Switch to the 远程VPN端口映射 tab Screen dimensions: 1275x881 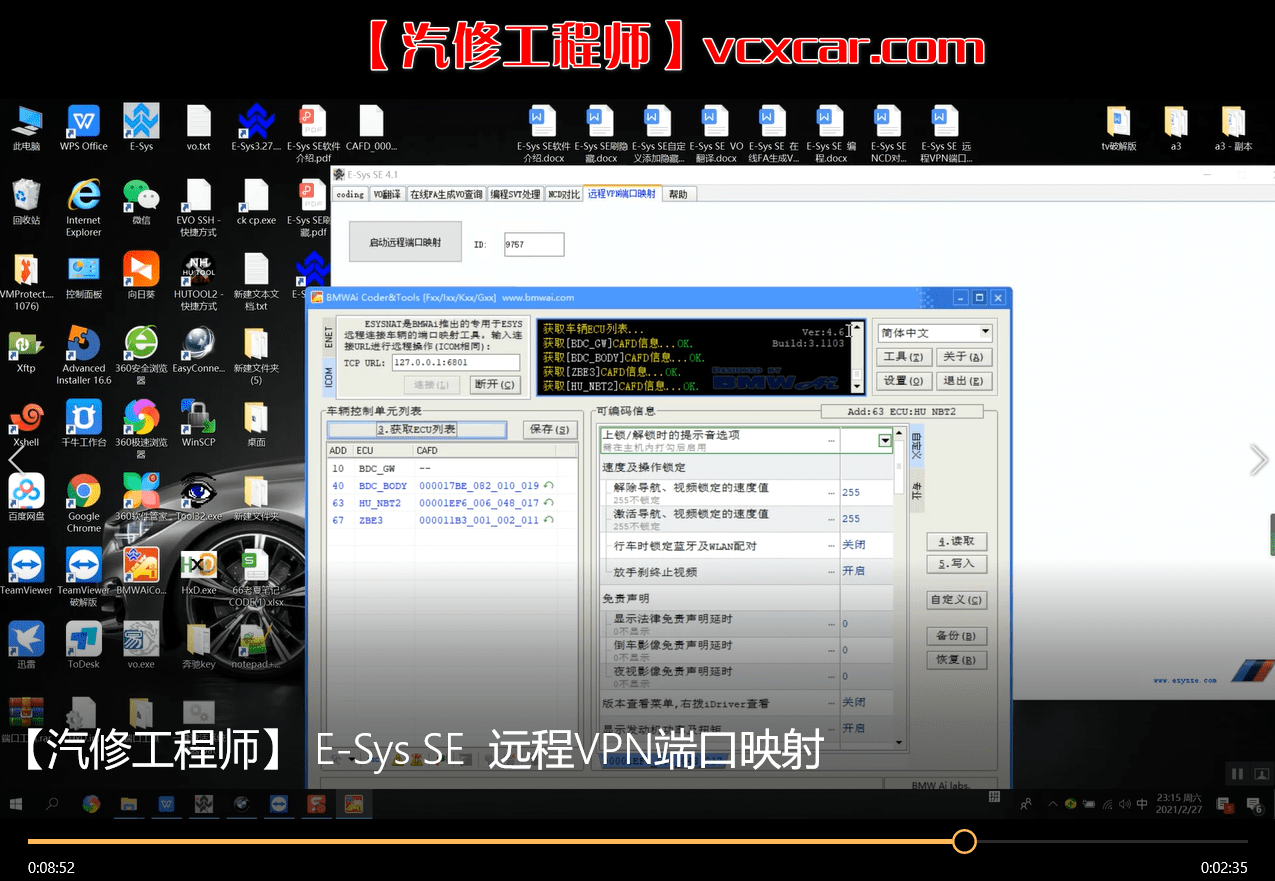tap(622, 194)
